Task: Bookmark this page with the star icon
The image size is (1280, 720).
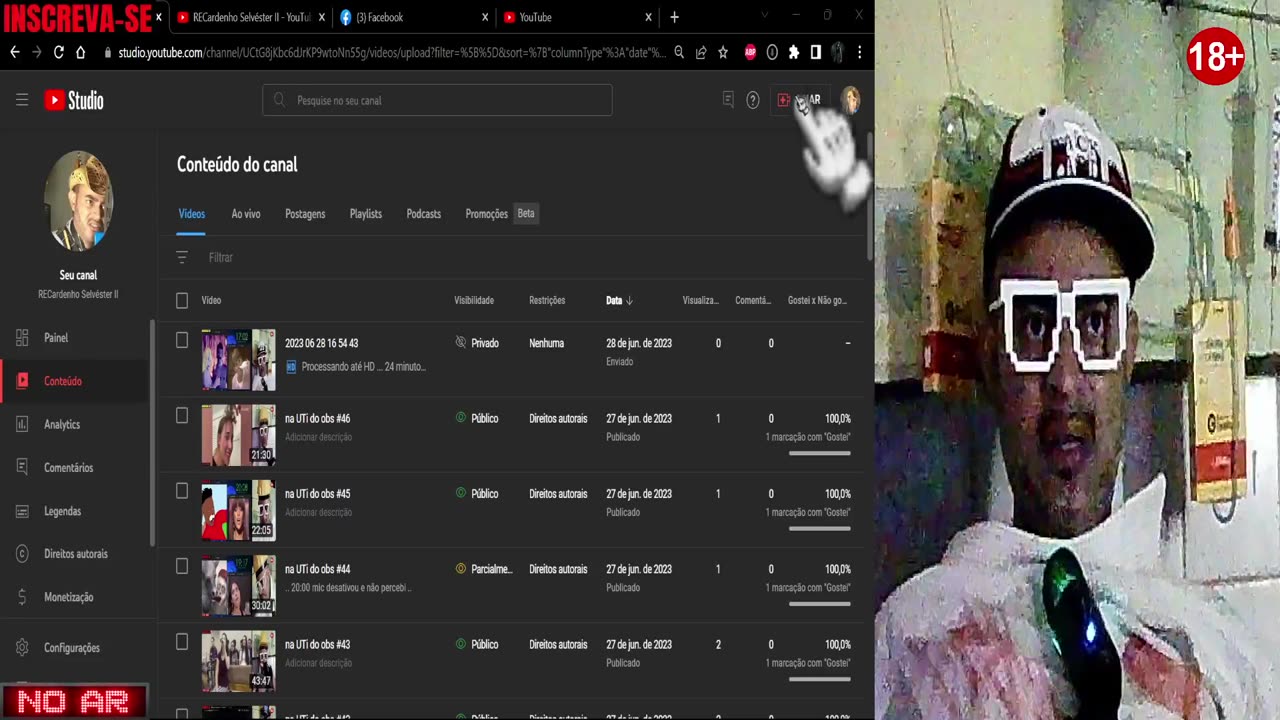Action: [x=723, y=52]
